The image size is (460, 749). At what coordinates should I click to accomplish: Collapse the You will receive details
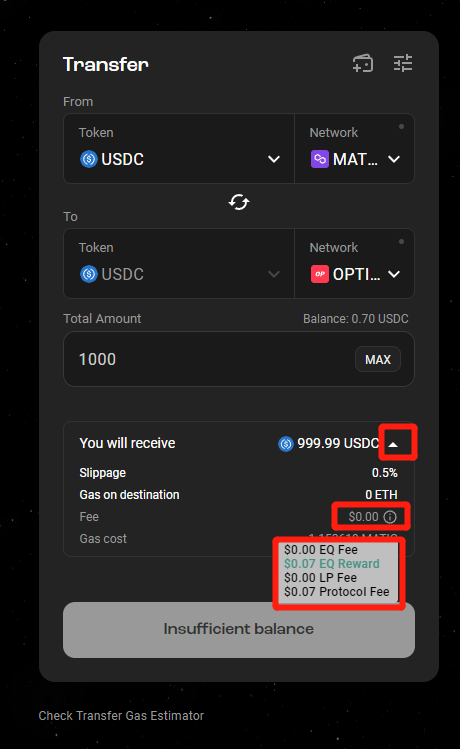[x=393, y=444]
